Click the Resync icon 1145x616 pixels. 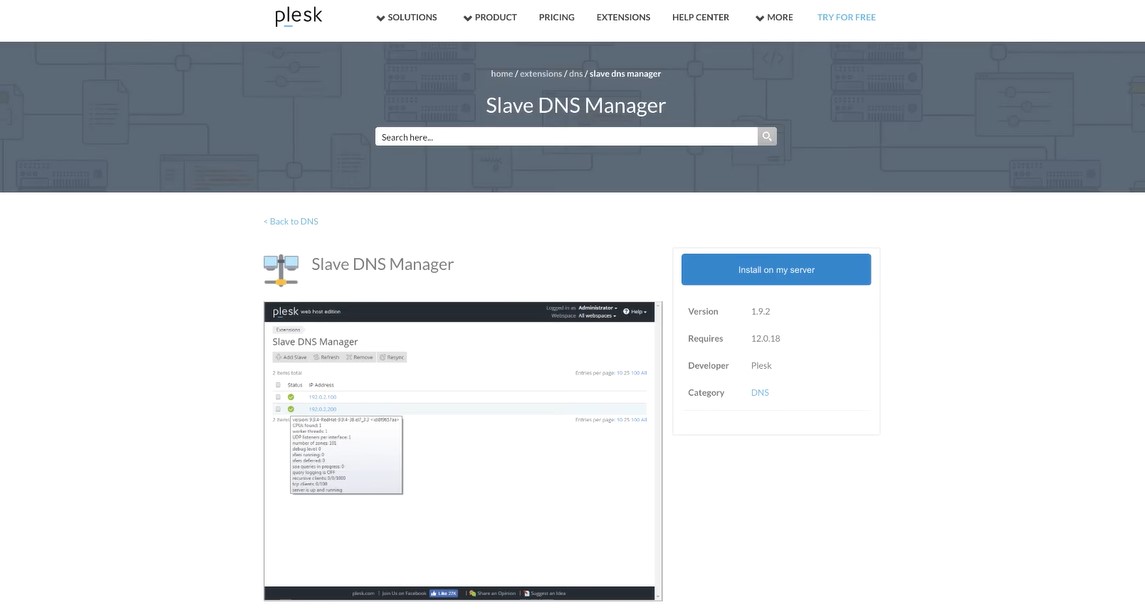[x=383, y=356]
